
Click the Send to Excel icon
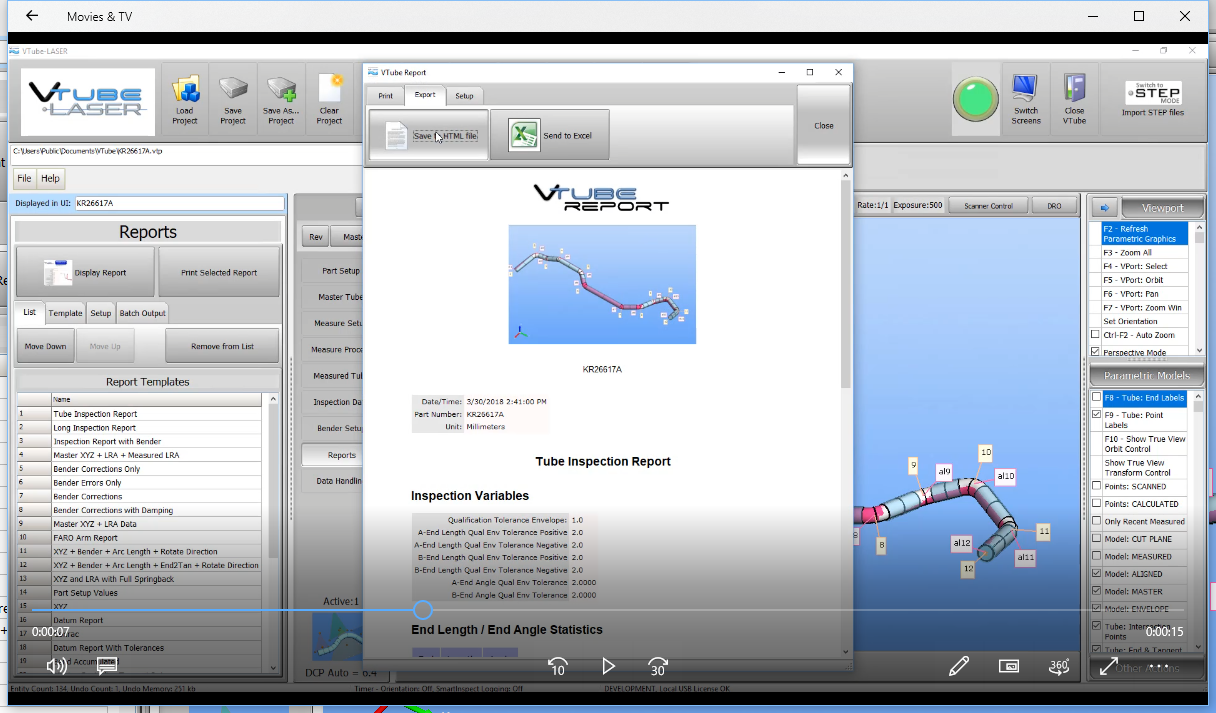(523, 135)
